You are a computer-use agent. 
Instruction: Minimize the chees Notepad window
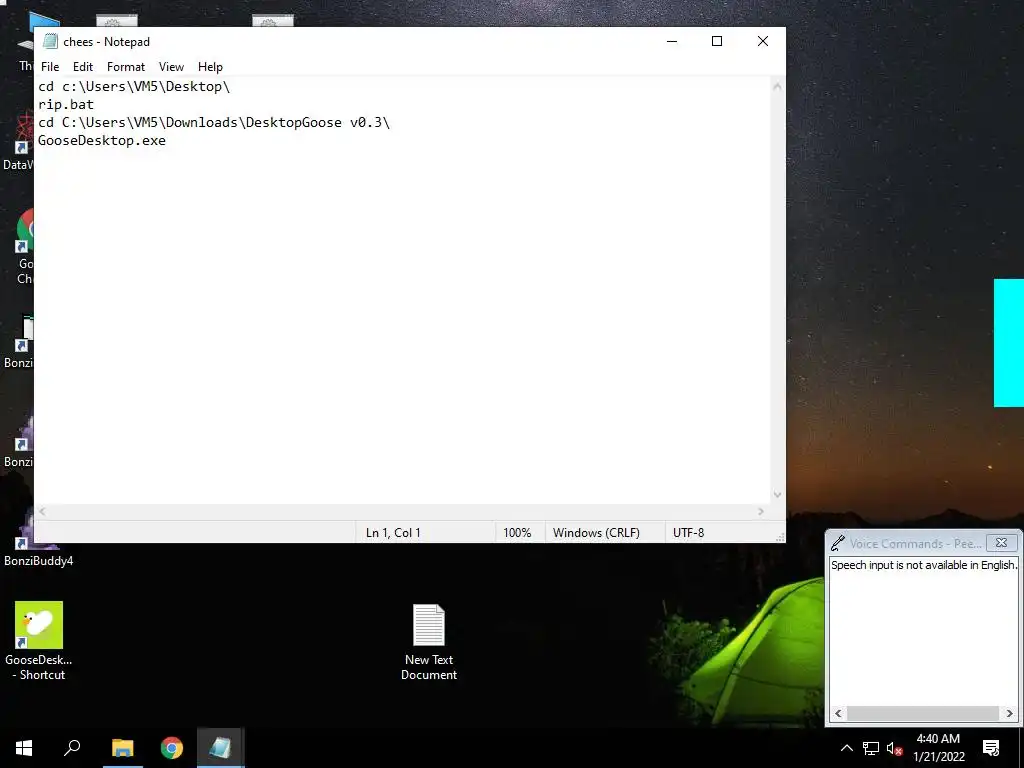coord(672,41)
